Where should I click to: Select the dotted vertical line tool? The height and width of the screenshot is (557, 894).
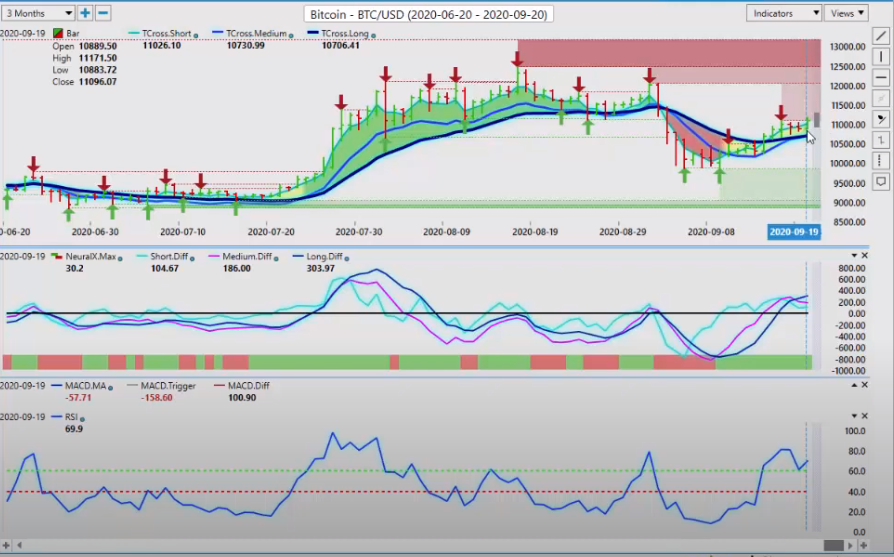(x=881, y=160)
